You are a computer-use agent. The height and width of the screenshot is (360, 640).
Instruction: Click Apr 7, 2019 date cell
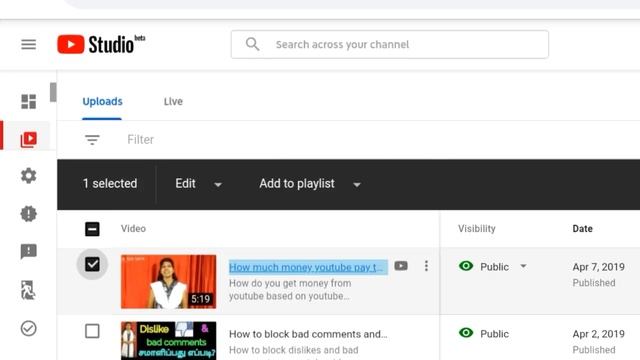click(x=598, y=267)
